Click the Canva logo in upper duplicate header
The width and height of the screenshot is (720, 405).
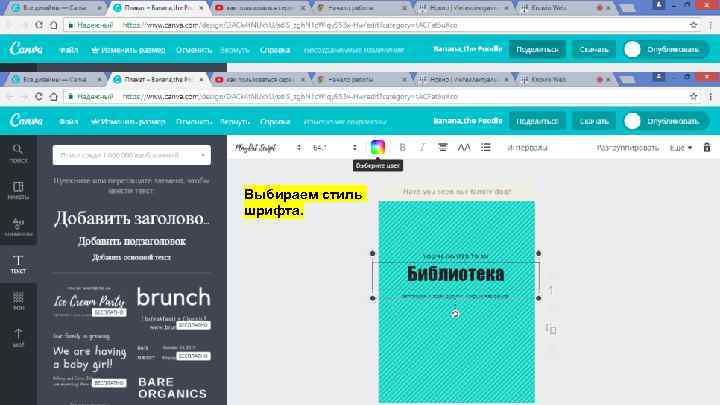pos(26,49)
